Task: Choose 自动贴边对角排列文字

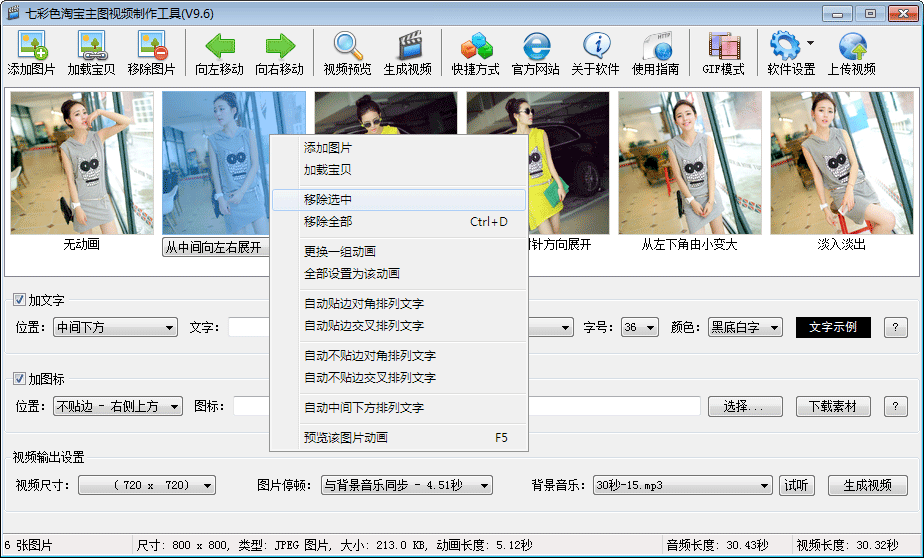Action: (399, 303)
